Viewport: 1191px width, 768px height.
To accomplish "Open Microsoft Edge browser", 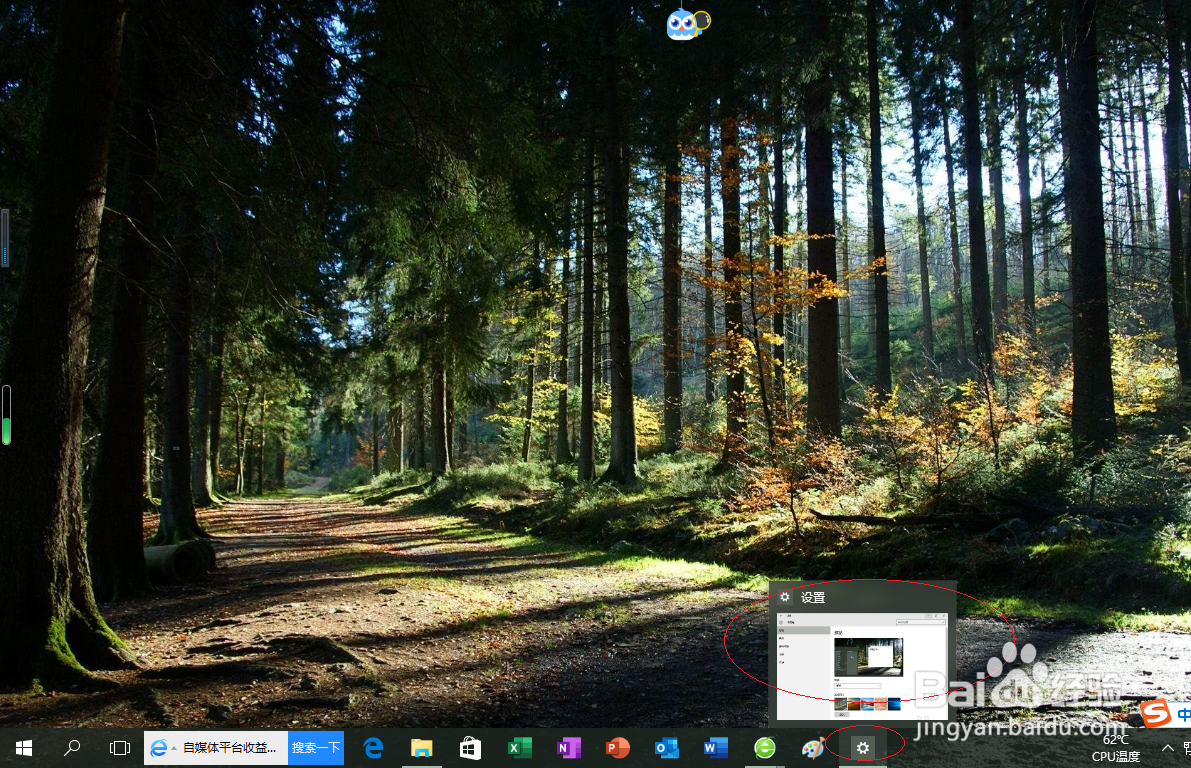I will pos(372,747).
